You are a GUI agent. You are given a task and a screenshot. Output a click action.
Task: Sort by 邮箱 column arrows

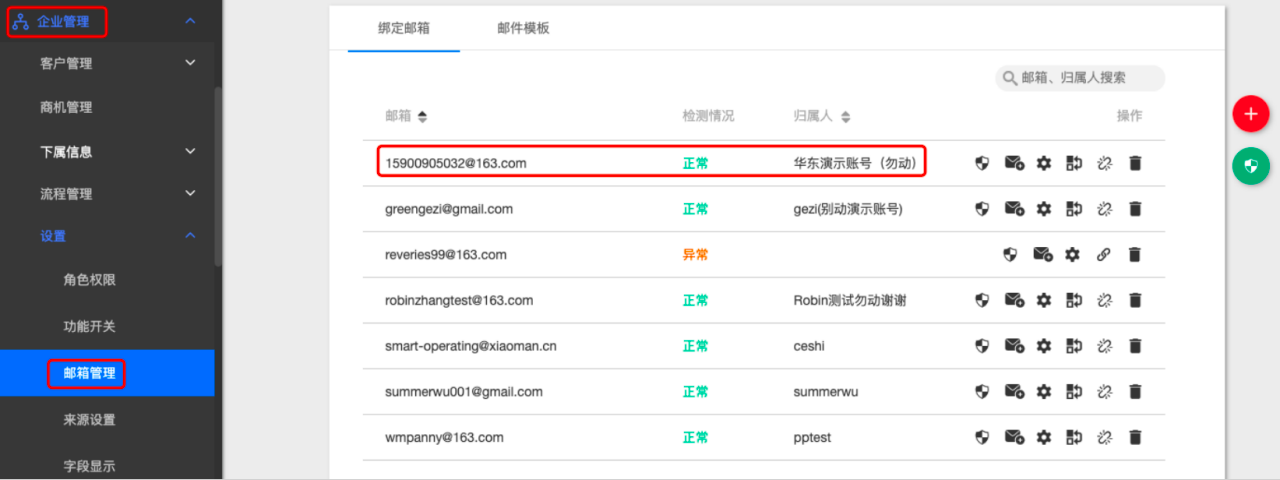(422, 117)
